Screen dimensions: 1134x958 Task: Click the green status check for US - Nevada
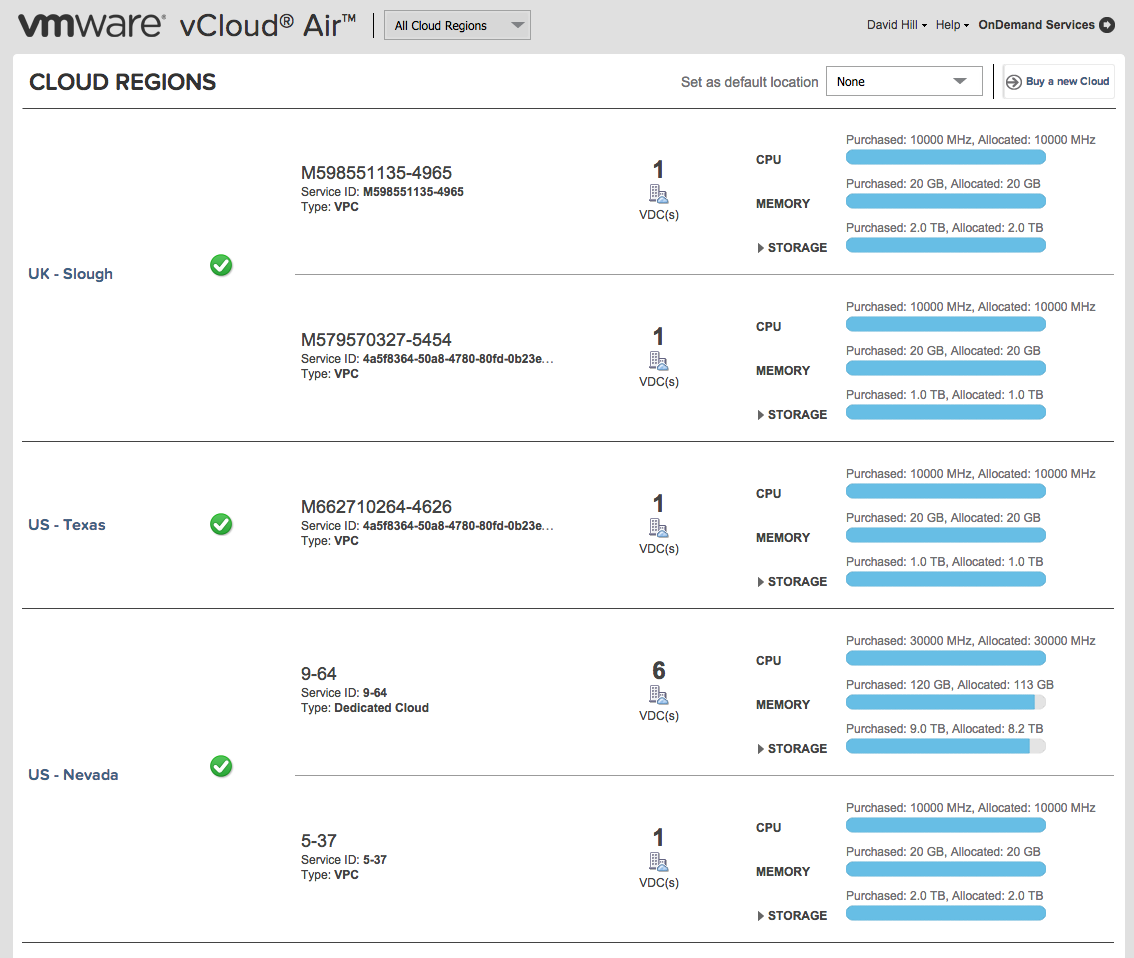click(x=221, y=766)
